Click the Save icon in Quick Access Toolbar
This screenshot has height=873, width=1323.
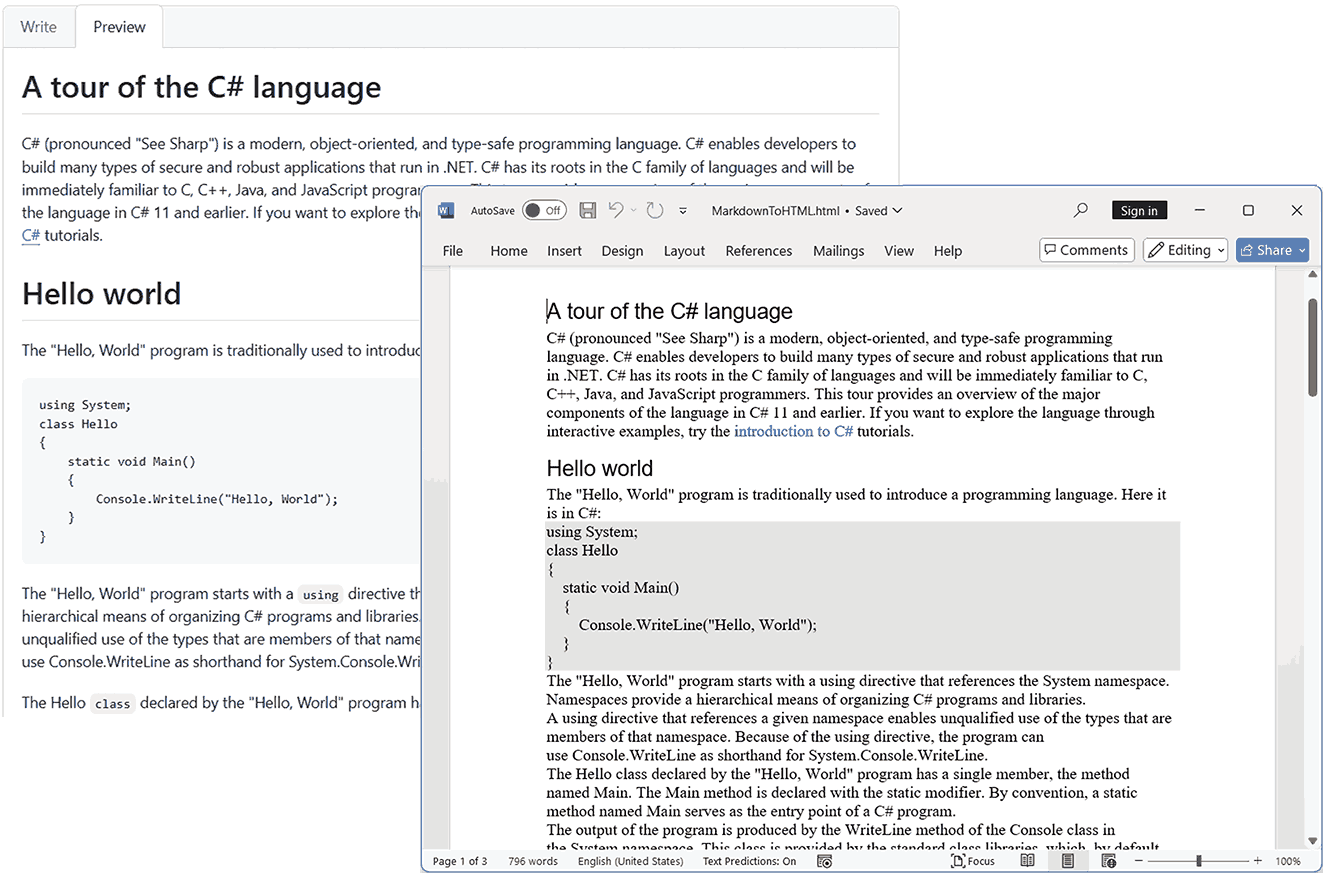[x=587, y=210]
